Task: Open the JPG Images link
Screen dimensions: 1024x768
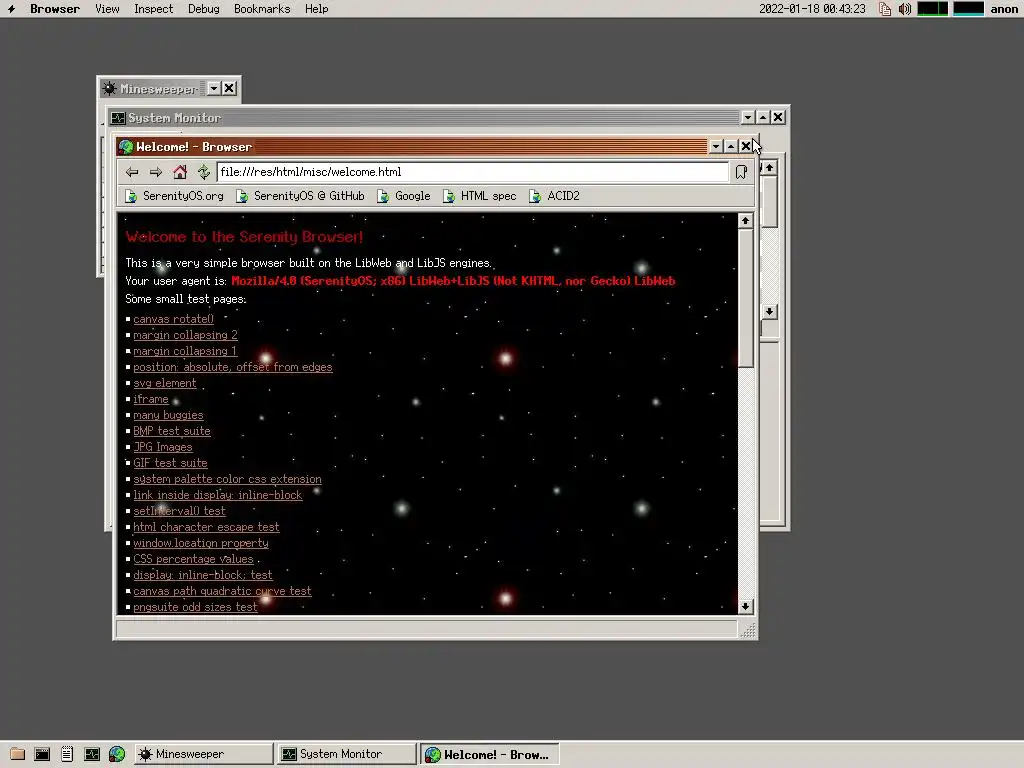Action: [163, 447]
